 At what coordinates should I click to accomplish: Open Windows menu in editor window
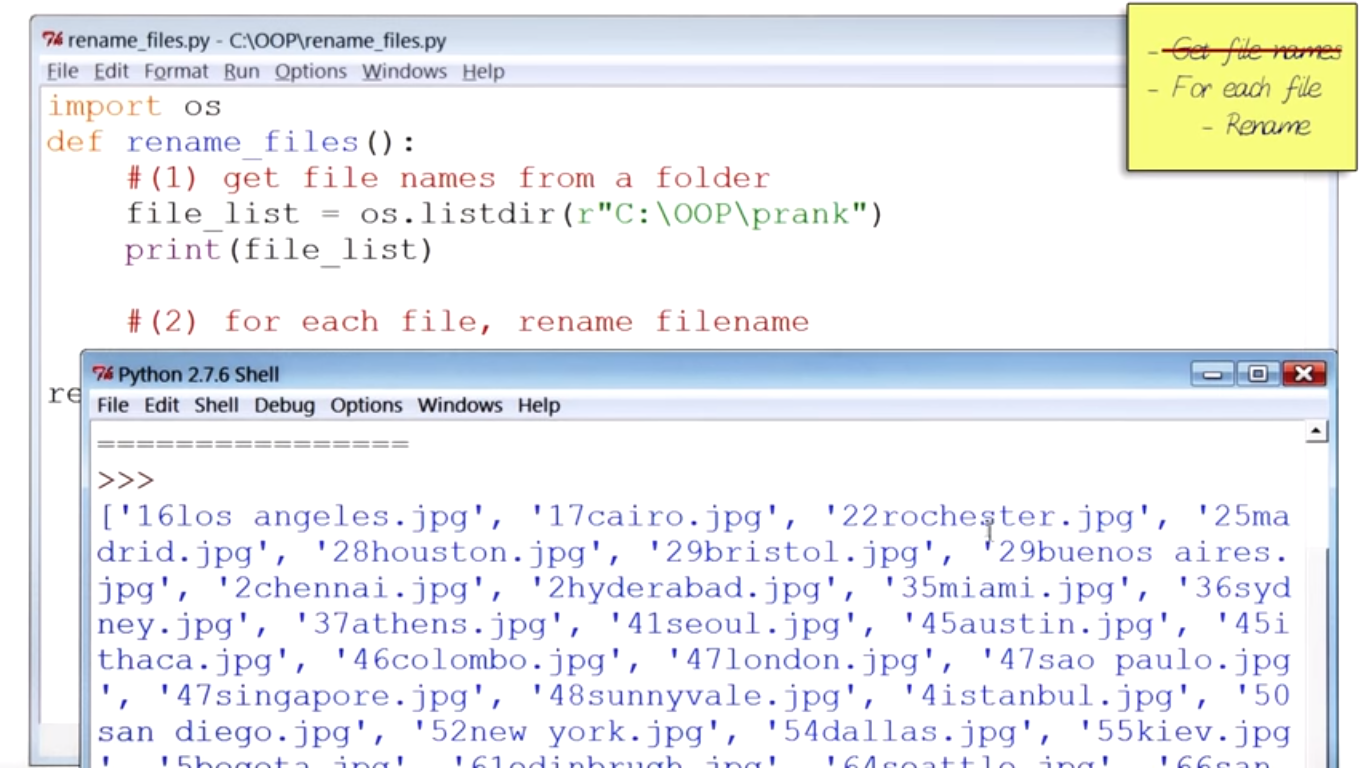[x=405, y=72]
